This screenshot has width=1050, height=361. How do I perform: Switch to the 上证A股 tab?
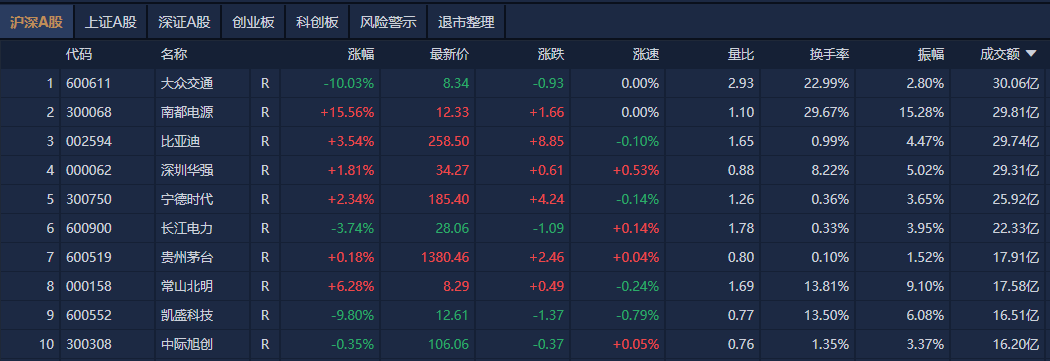[110, 22]
